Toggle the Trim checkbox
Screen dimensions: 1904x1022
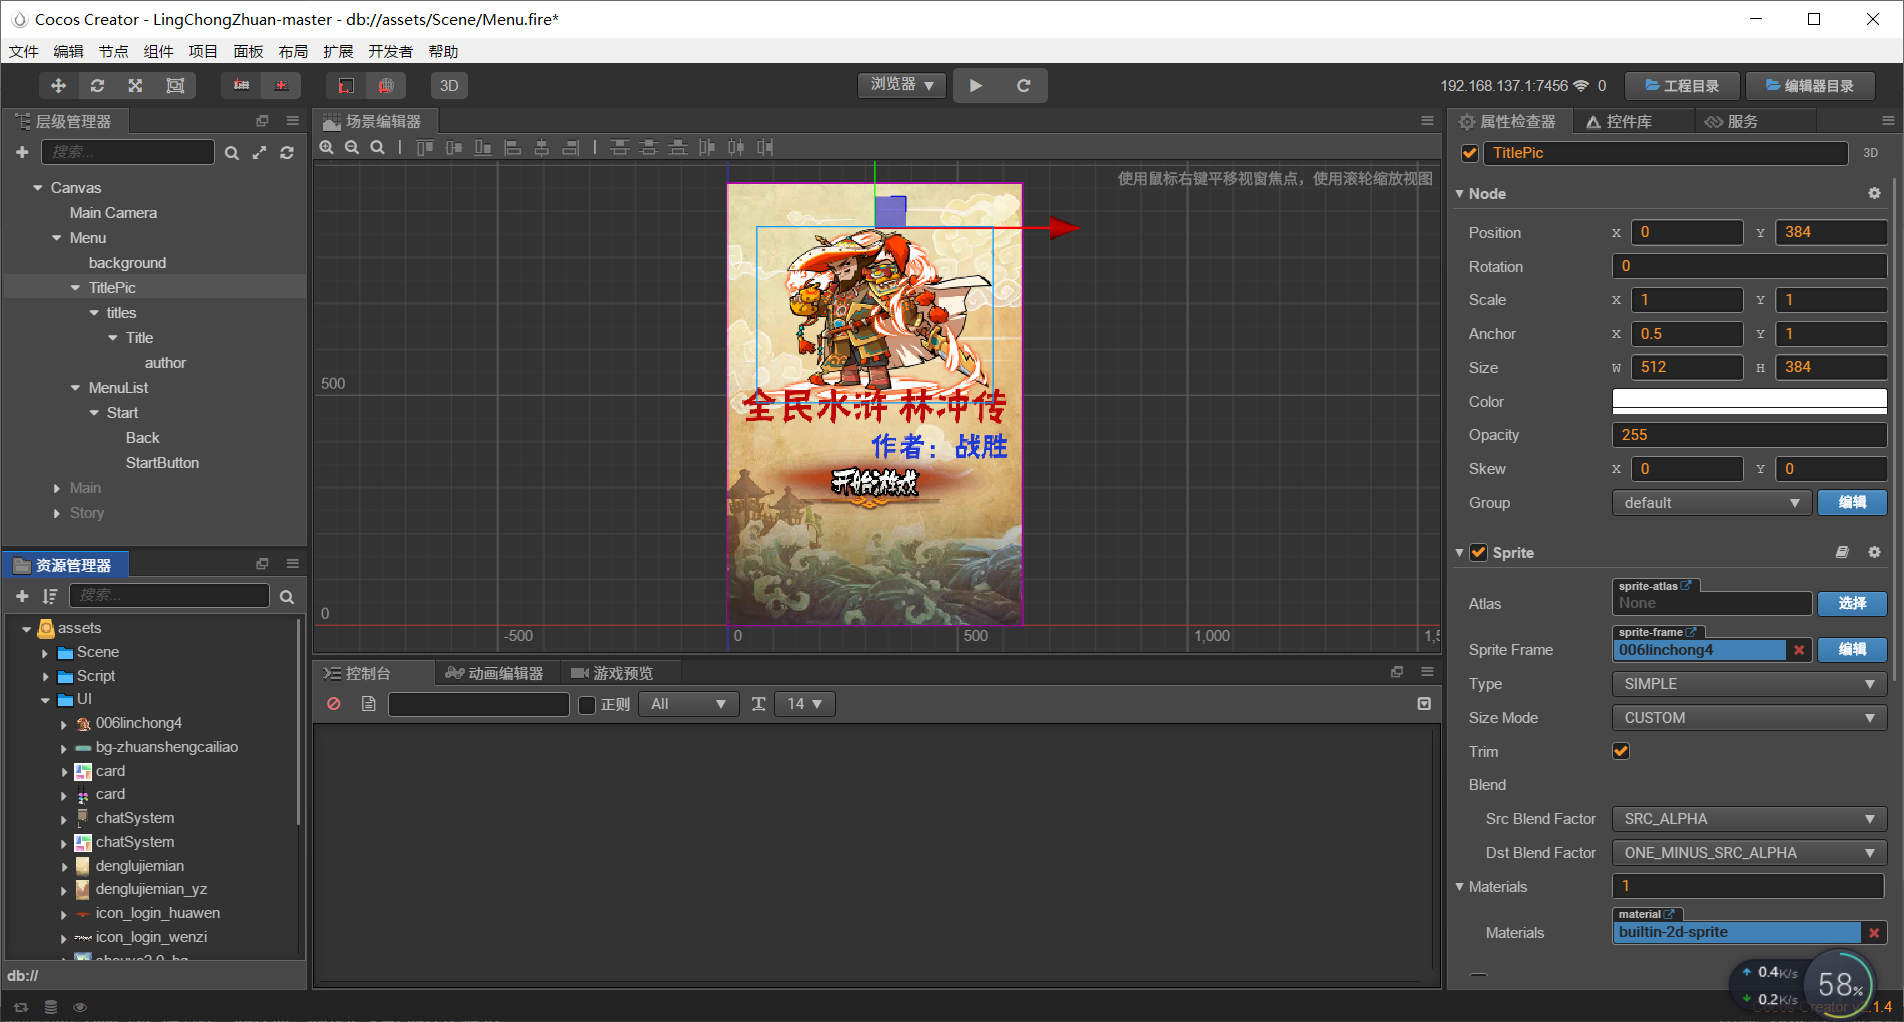(1621, 751)
